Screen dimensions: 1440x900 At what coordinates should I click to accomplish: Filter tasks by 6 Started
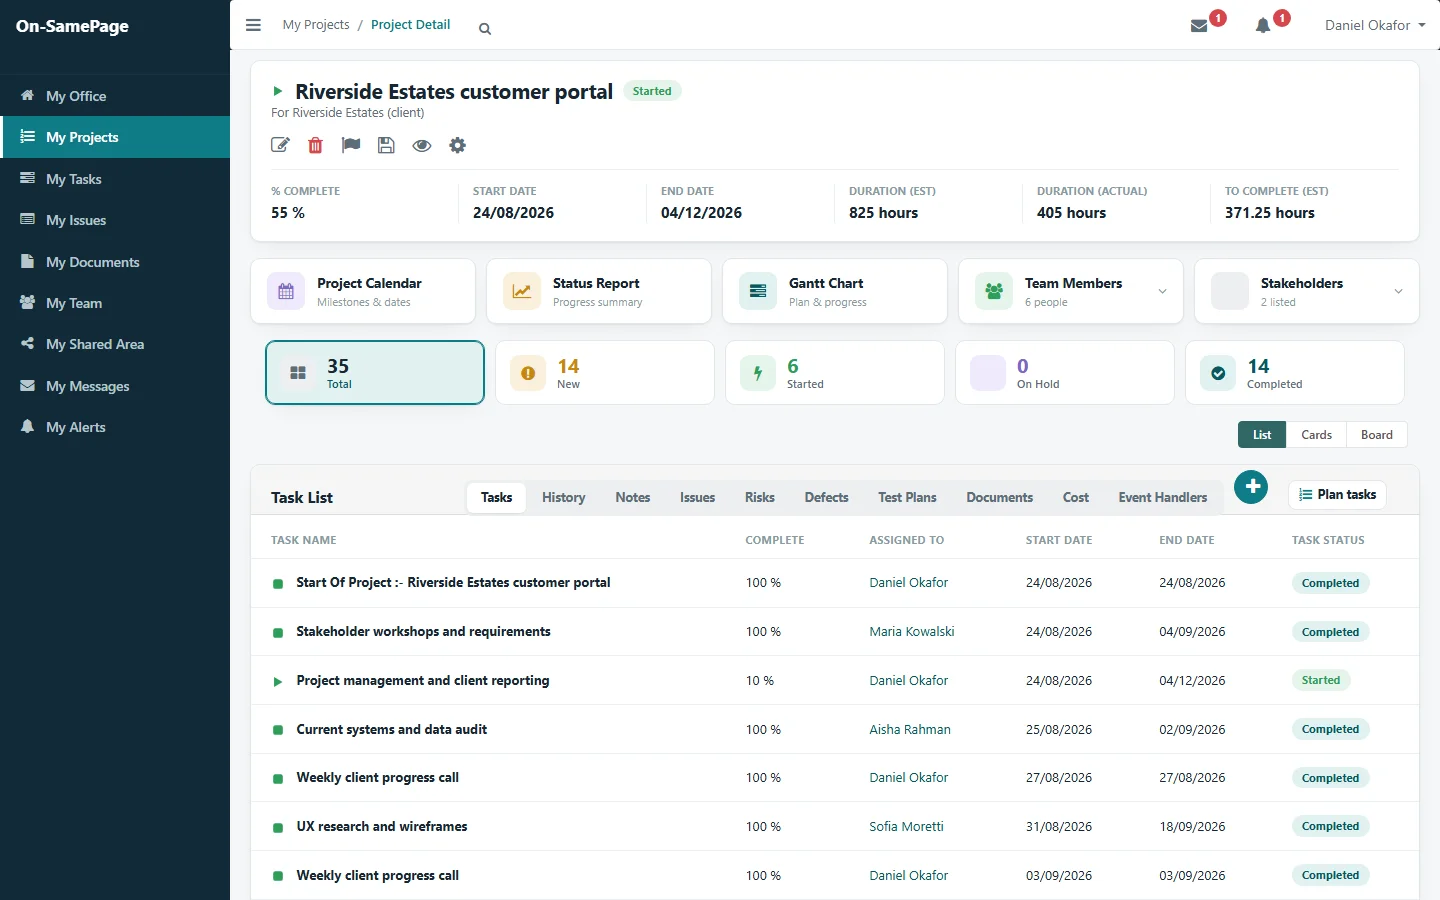pos(835,373)
